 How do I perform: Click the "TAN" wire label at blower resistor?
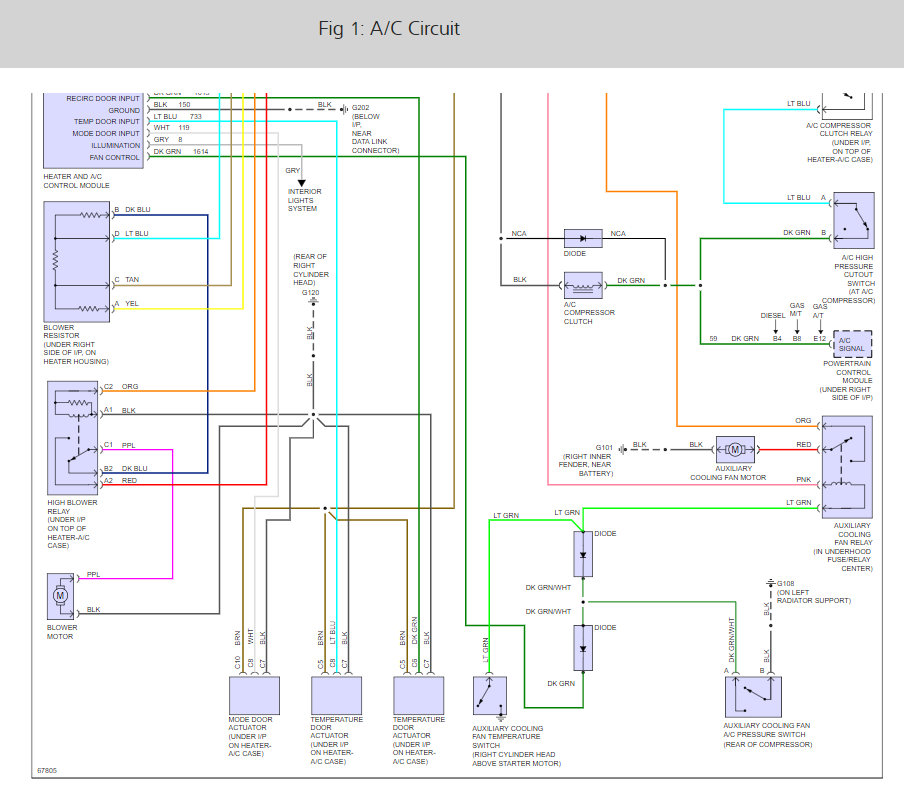pyautogui.click(x=132, y=280)
